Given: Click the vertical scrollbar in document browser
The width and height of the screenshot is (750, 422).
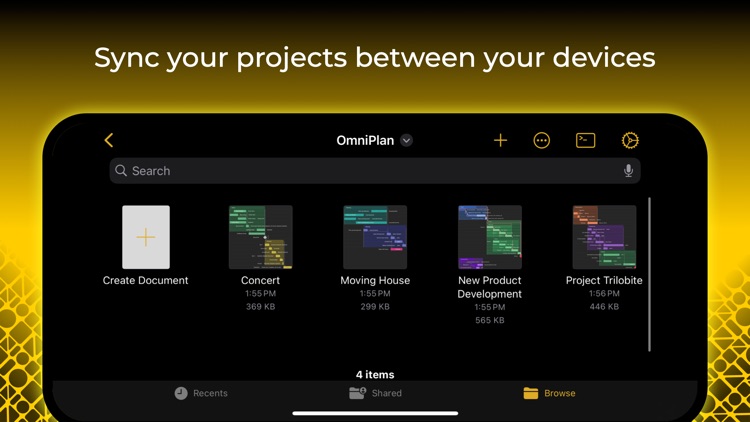Looking at the screenshot, I should pyautogui.click(x=649, y=274).
